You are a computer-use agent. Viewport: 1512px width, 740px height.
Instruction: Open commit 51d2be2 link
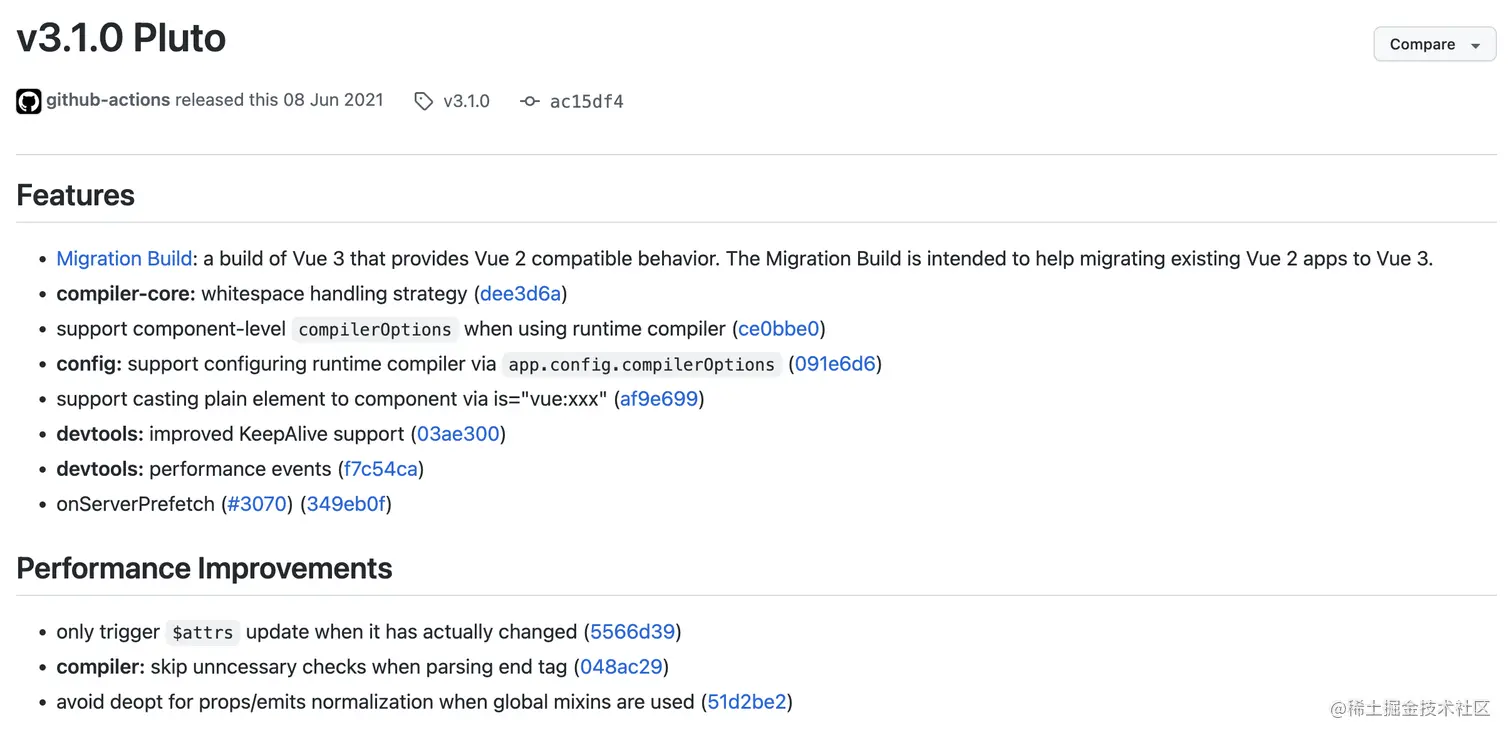(x=747, y=702)
